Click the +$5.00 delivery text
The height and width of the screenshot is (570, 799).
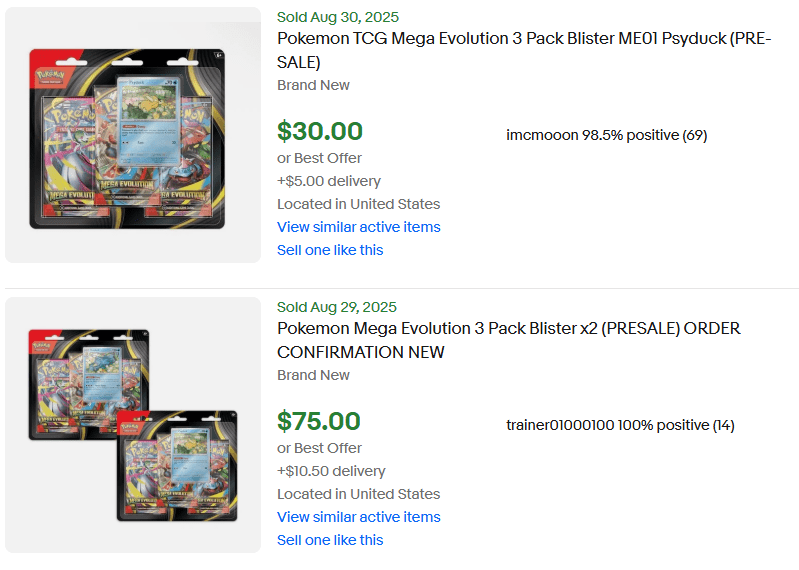tap(329, 181)
